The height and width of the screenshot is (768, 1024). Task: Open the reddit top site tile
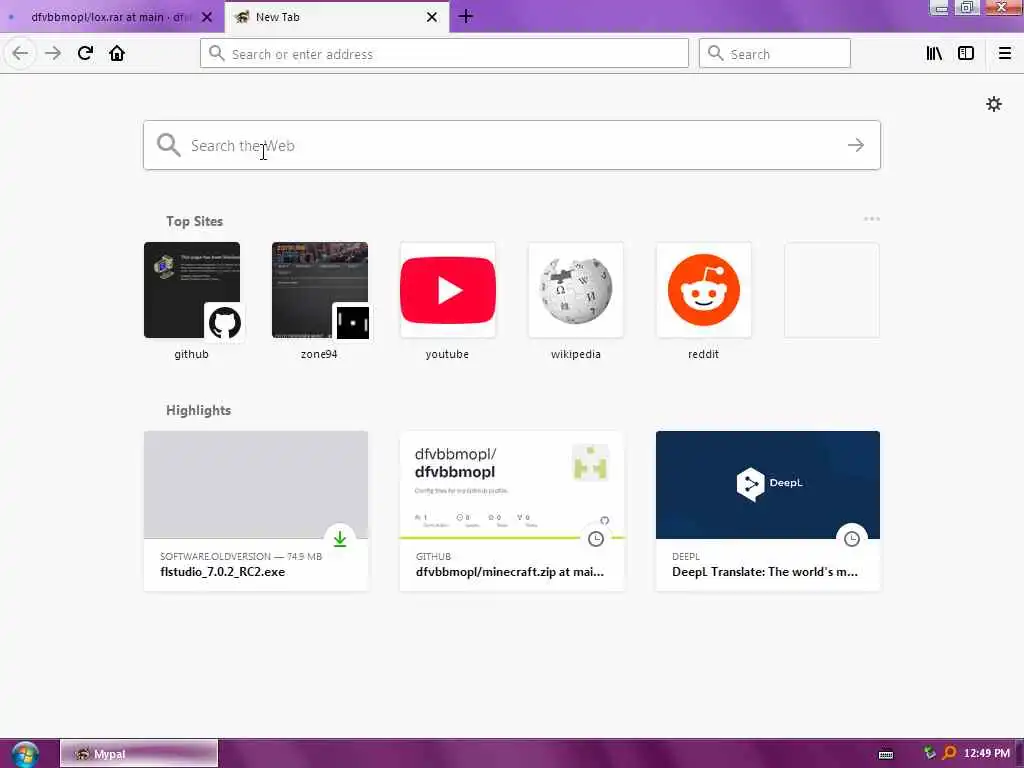[x=704, y=291]
